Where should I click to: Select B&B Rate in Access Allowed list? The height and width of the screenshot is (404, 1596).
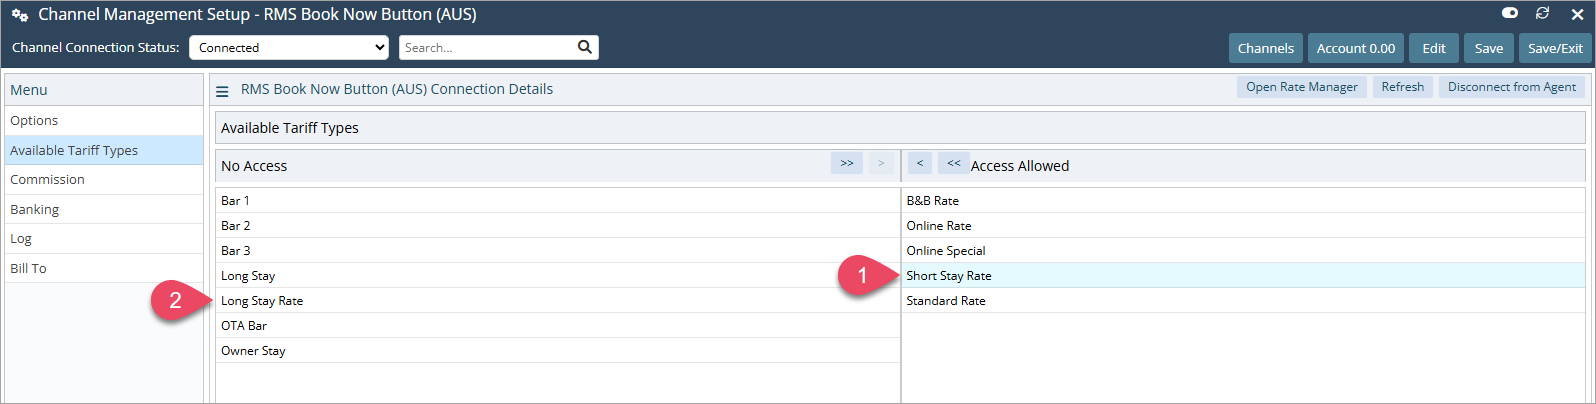1243,200
